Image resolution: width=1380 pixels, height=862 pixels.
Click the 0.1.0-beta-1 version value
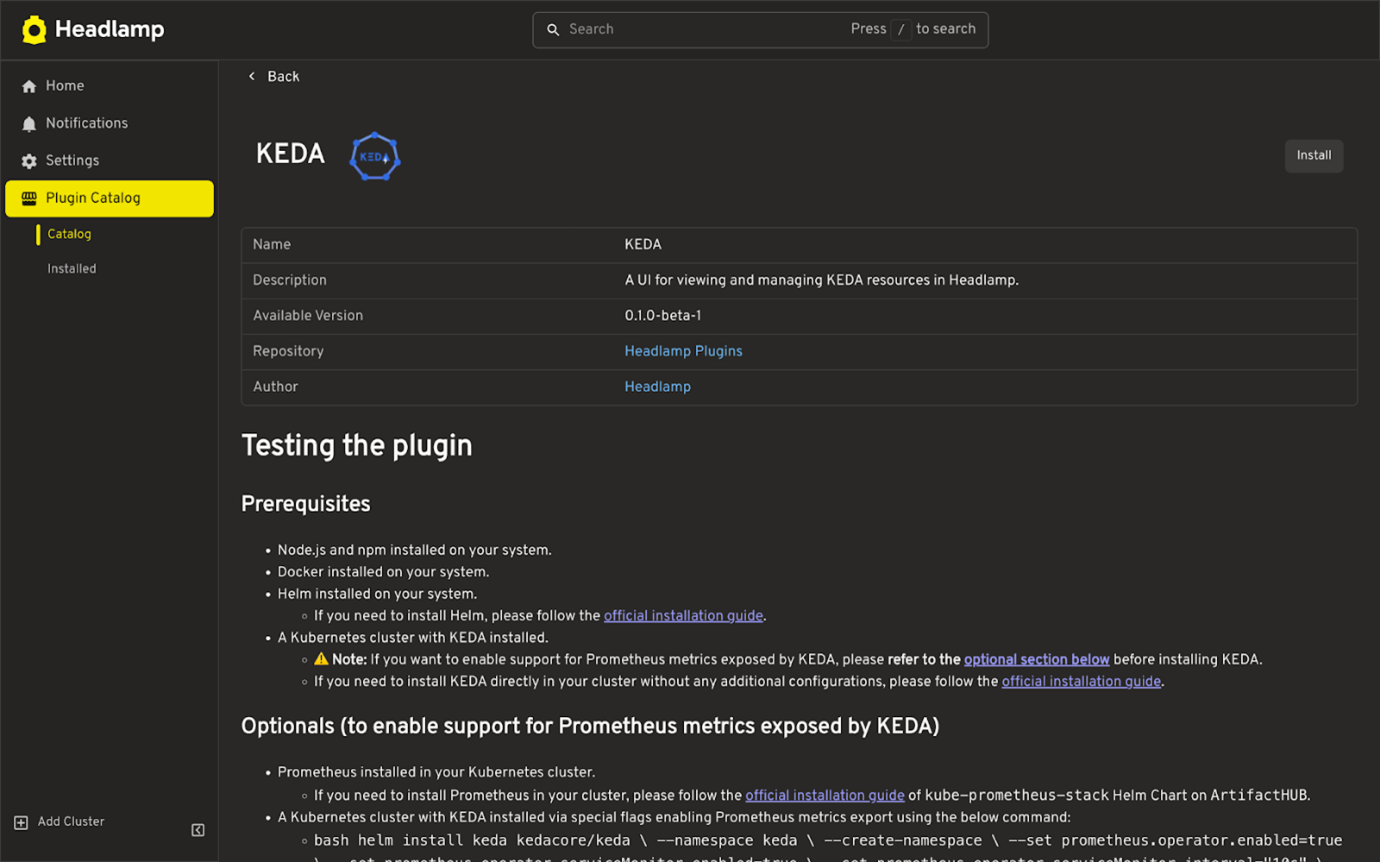663,316
